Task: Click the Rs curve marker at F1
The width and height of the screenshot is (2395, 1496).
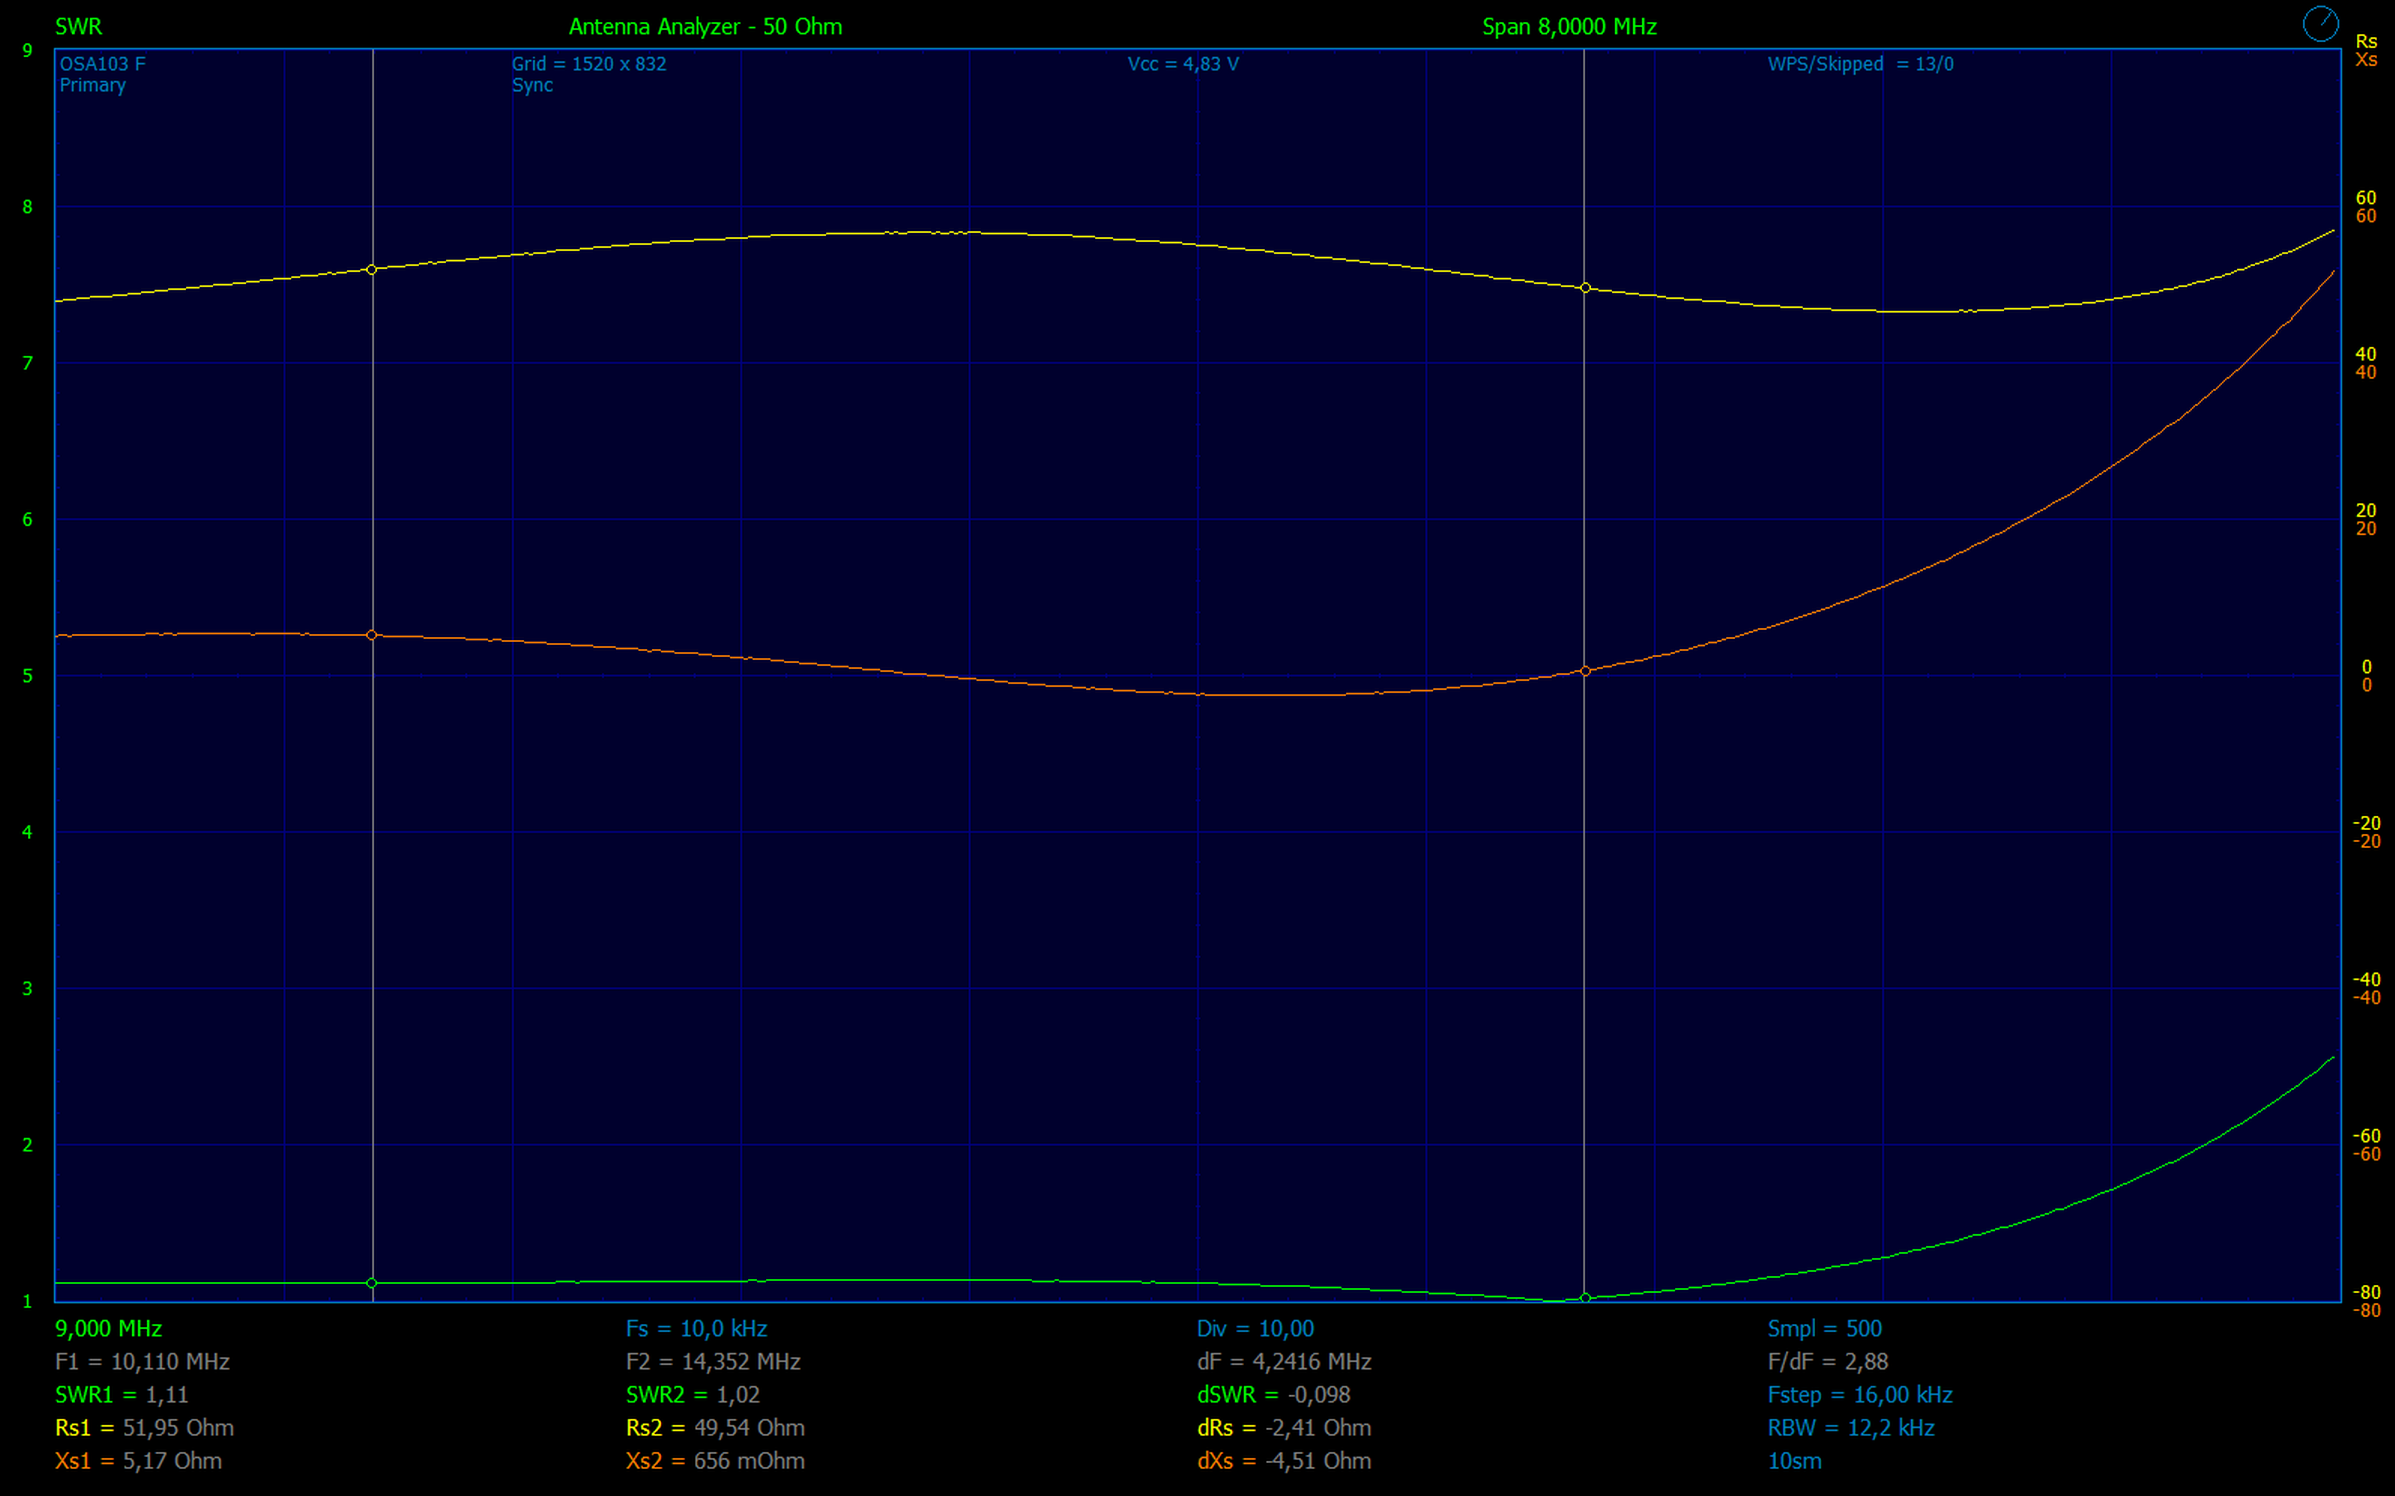Action: (x=372, y=270)
